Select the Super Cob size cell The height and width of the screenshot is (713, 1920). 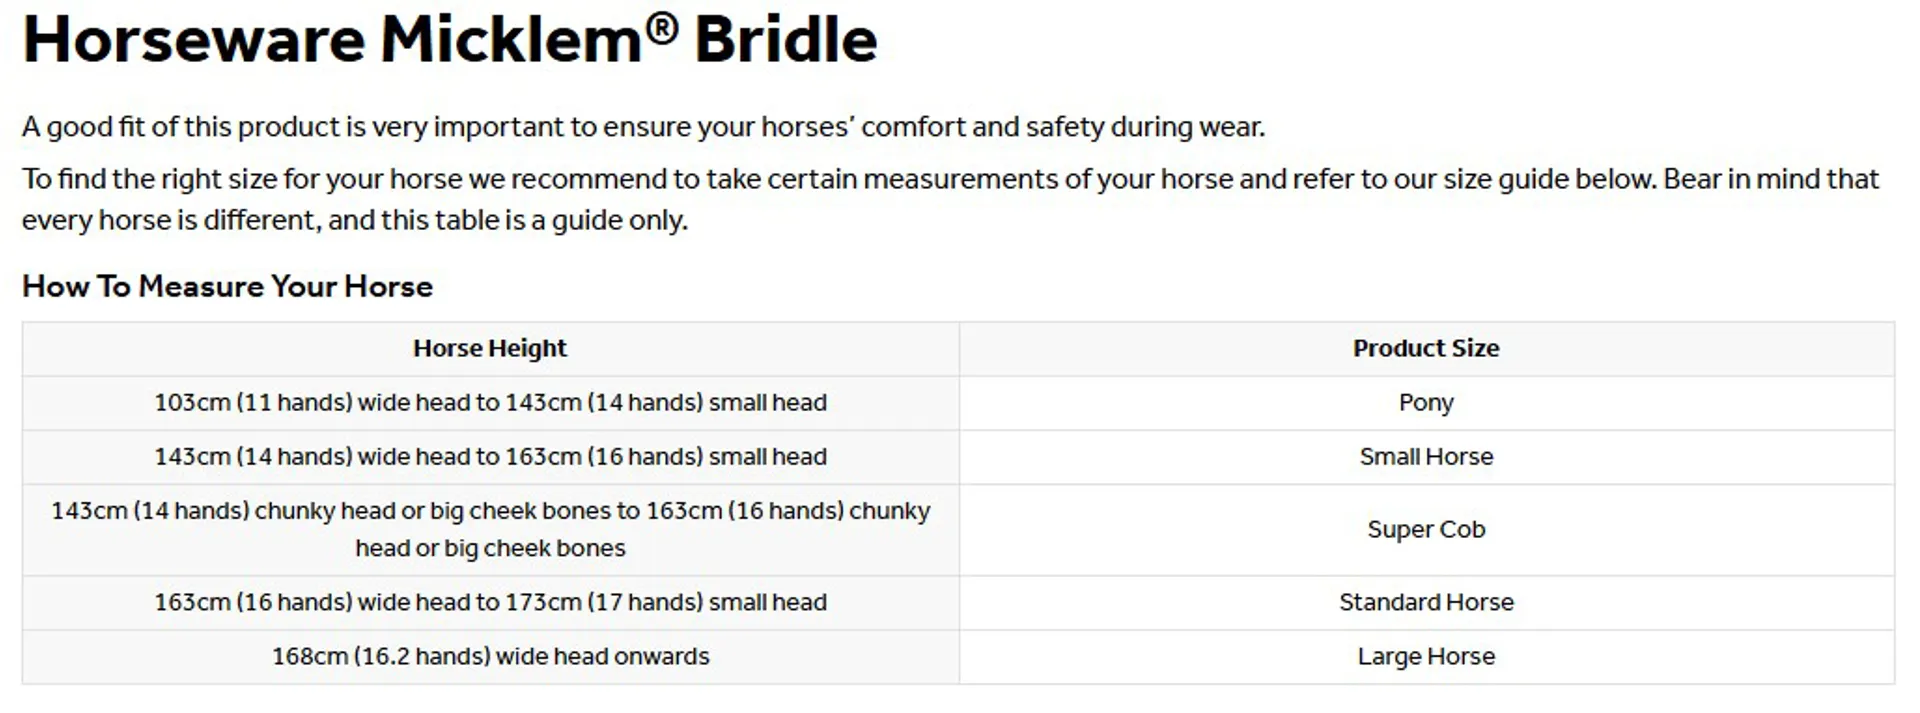point(1426,530)
